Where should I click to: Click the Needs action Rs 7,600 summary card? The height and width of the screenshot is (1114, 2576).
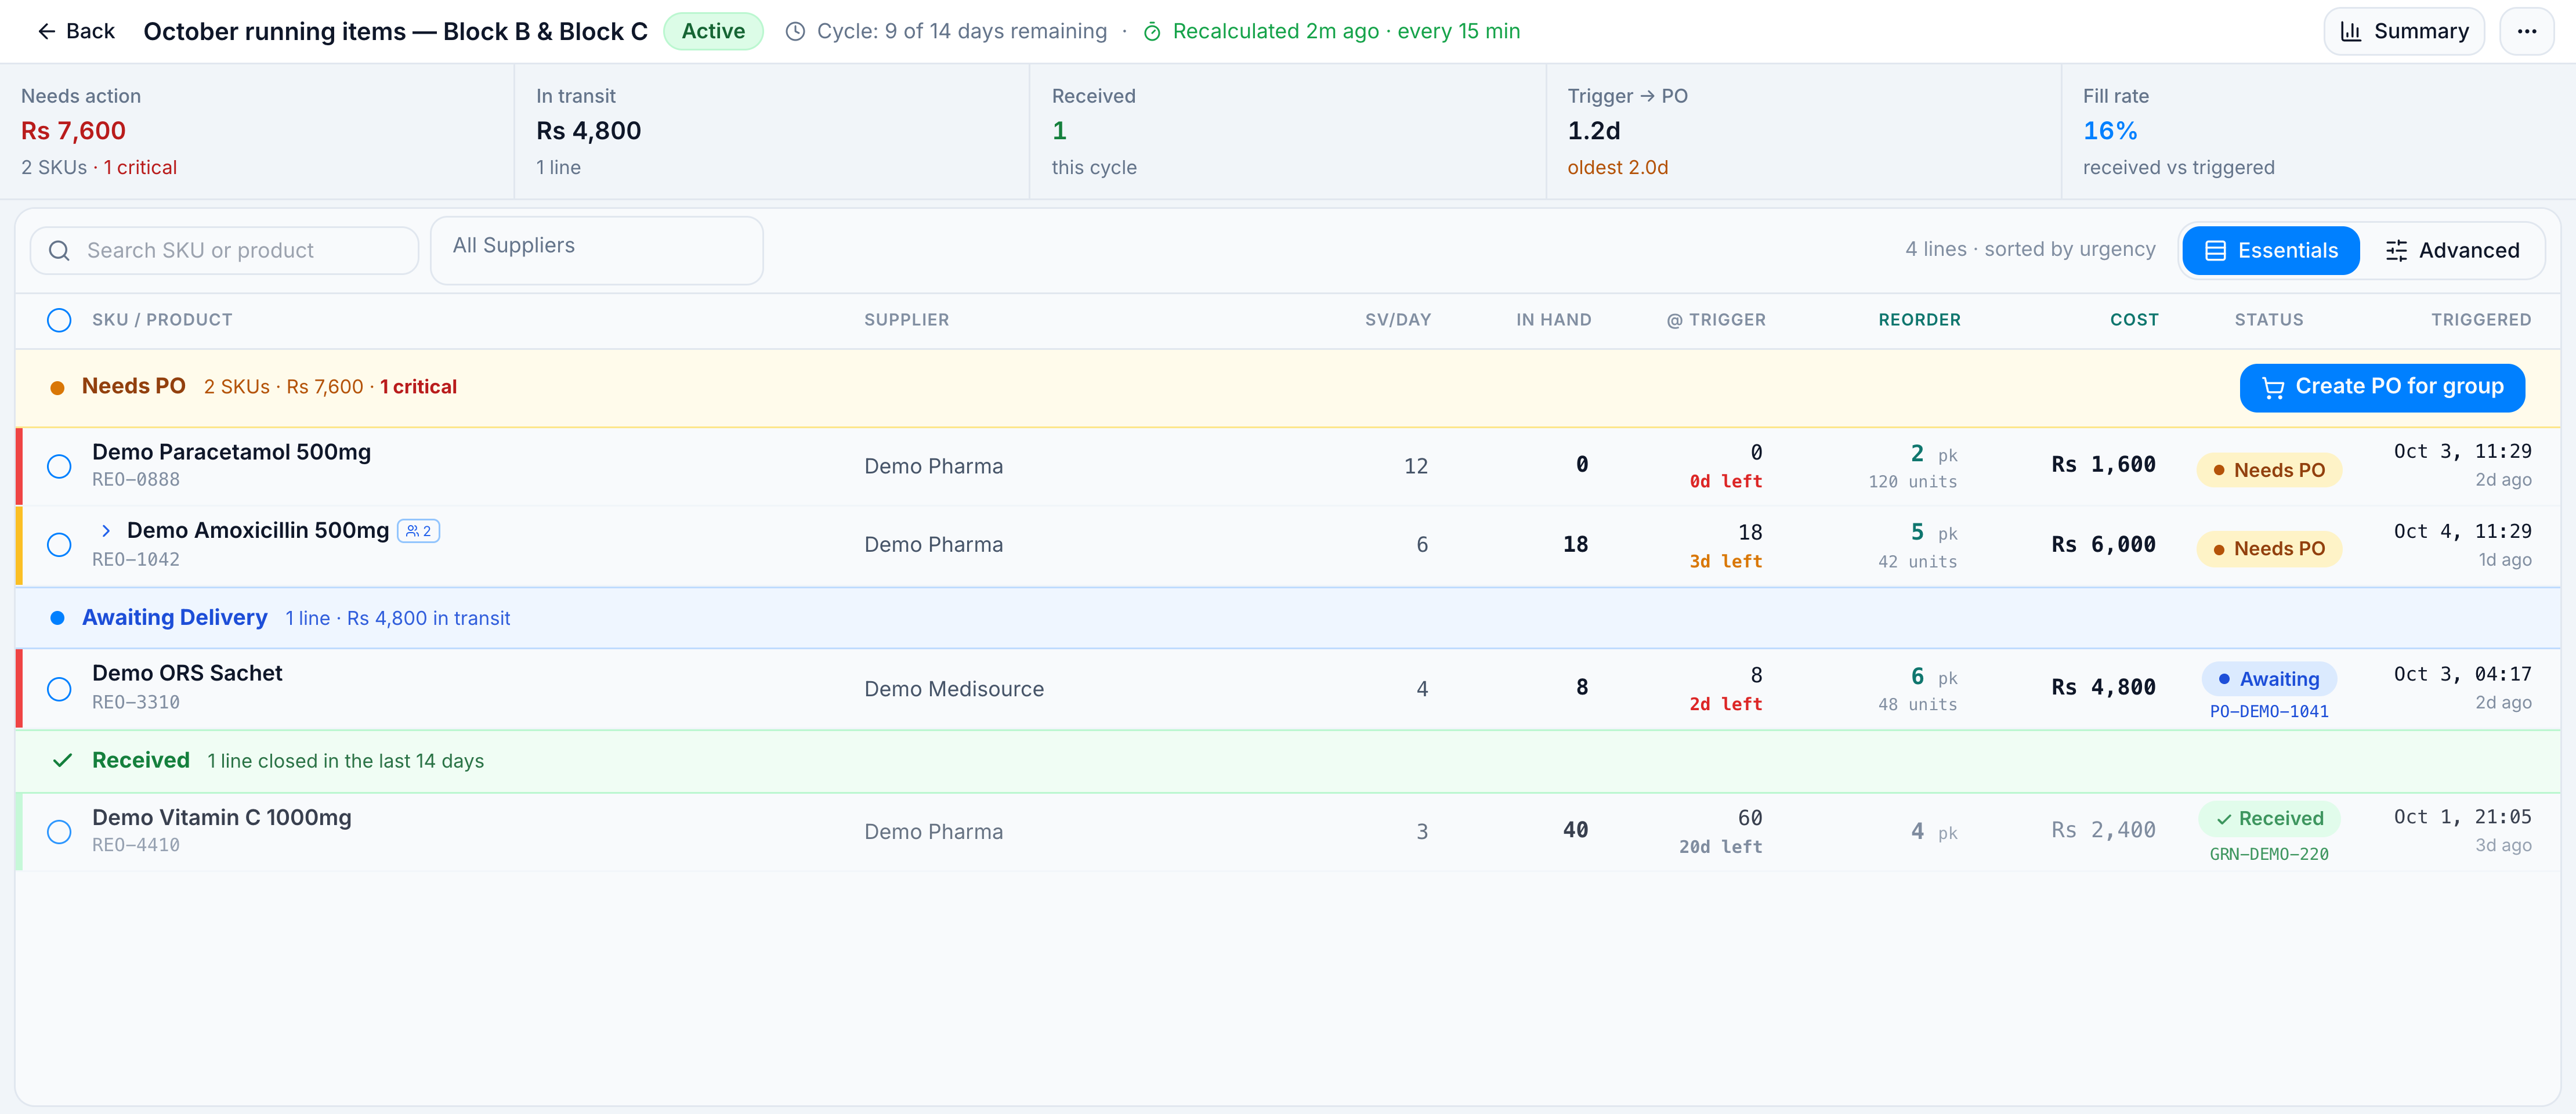point(257,131)
